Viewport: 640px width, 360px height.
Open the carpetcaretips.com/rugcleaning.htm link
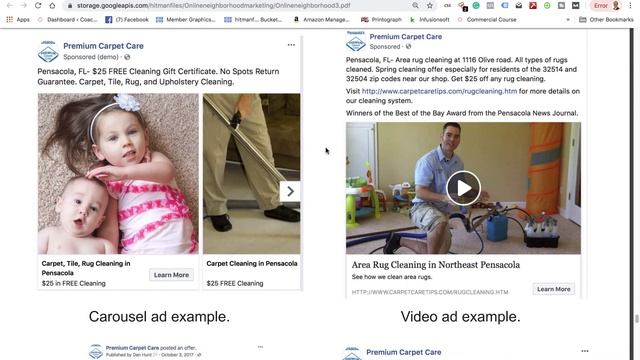click(439, 91)
